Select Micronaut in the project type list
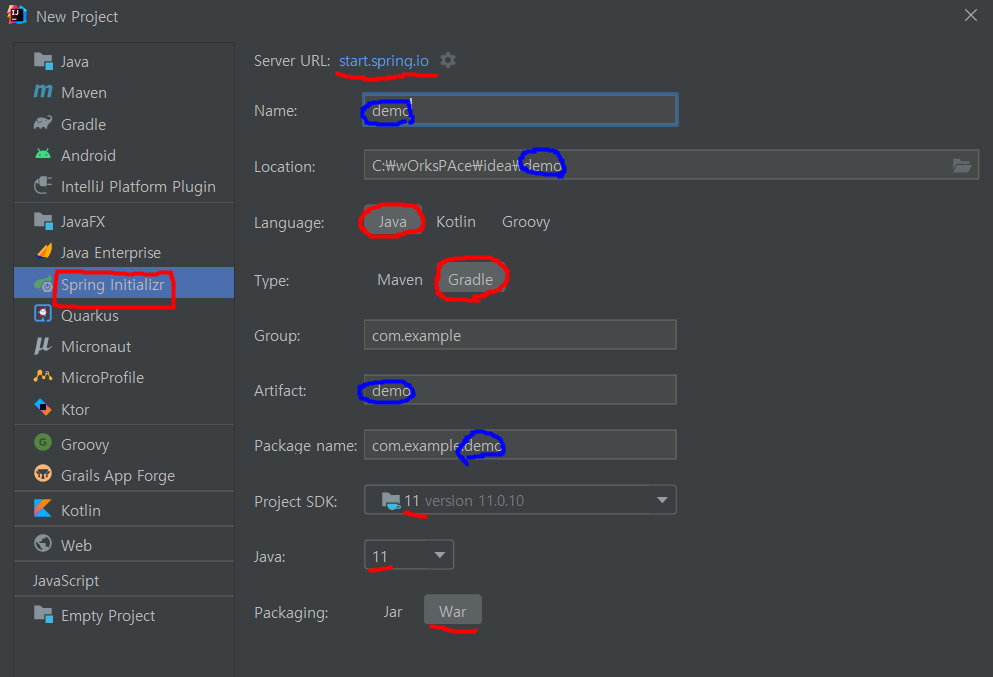Viewport: 993px width, 677px height. click(124, 346)
